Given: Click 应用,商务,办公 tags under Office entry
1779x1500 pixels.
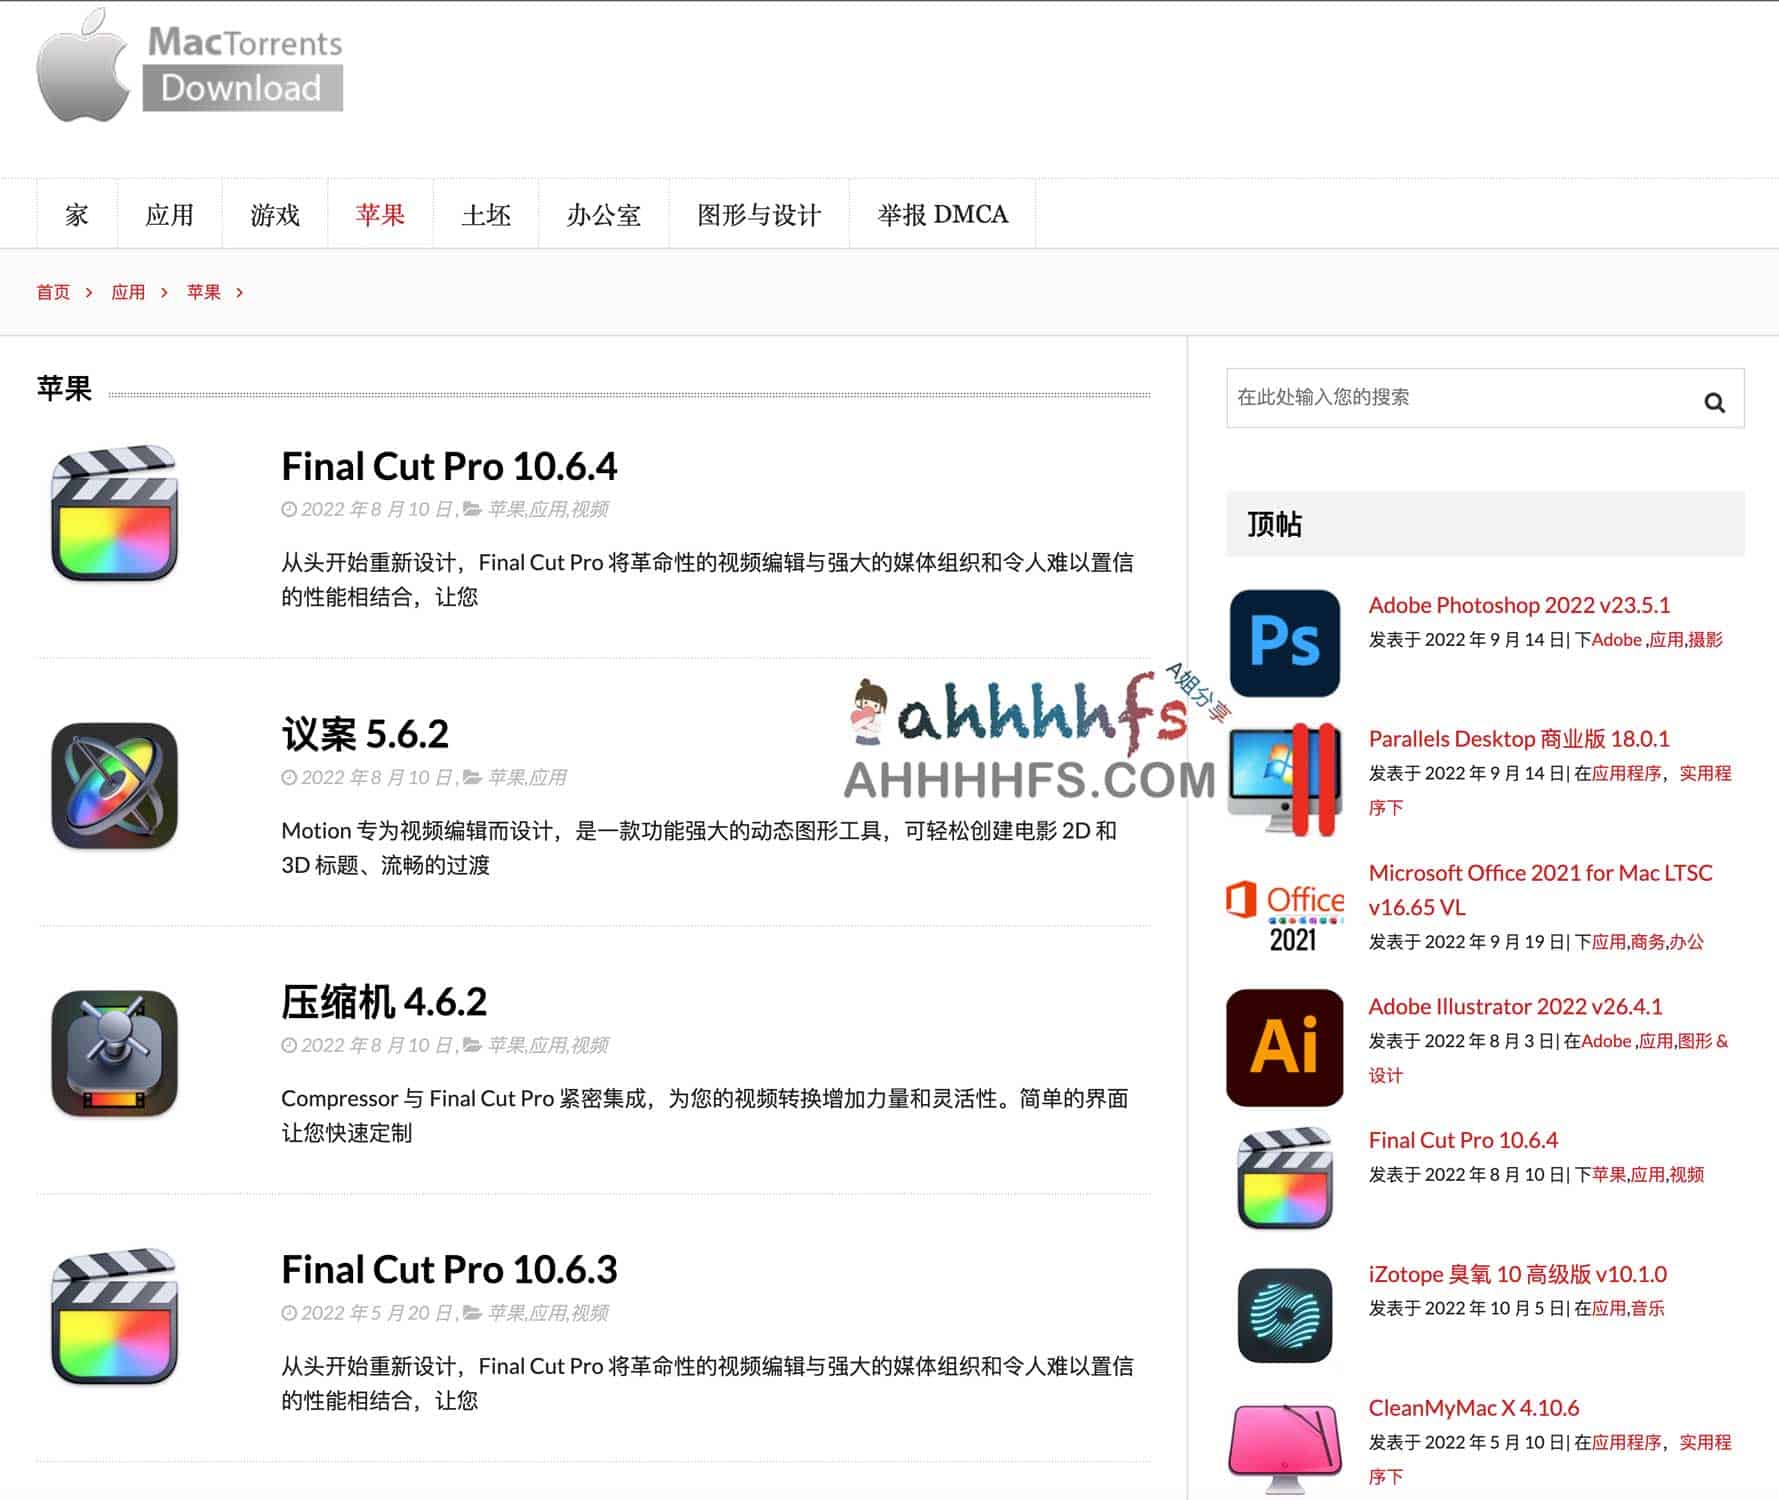Looking at the screenshot, I should click(1647, 942).
